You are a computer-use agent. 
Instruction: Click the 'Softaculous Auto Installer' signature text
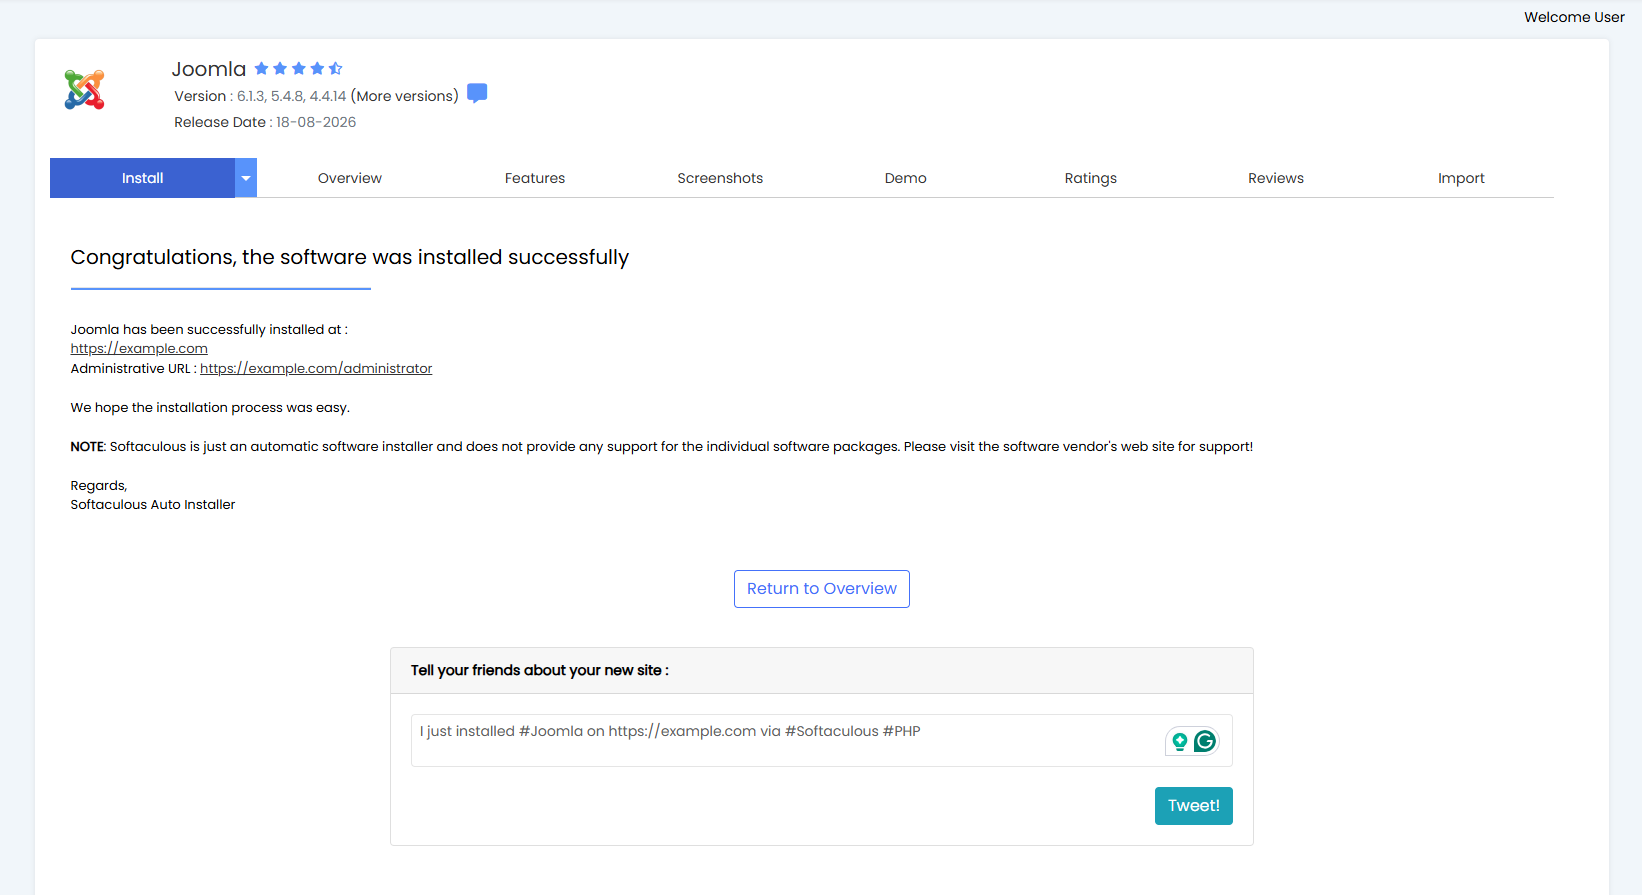(x=153, y=505)
